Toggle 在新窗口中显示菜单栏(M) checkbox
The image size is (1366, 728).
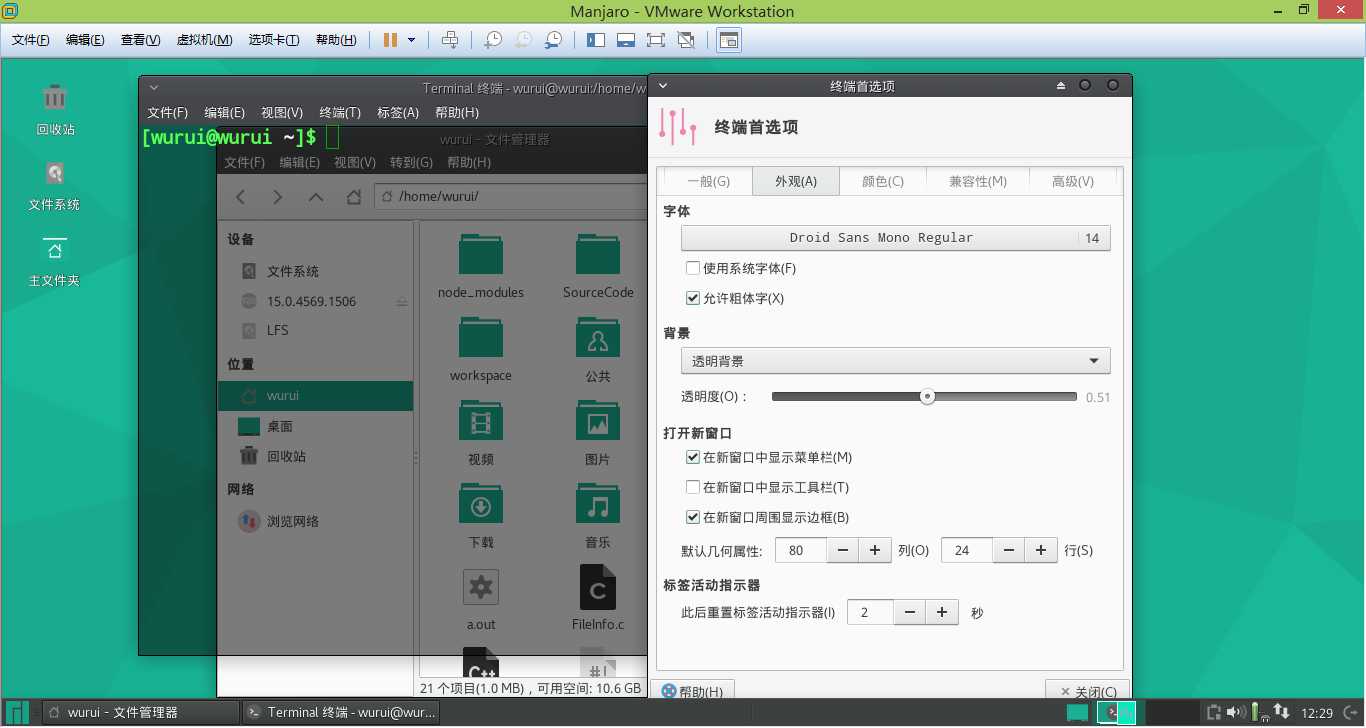pos(693,457)
